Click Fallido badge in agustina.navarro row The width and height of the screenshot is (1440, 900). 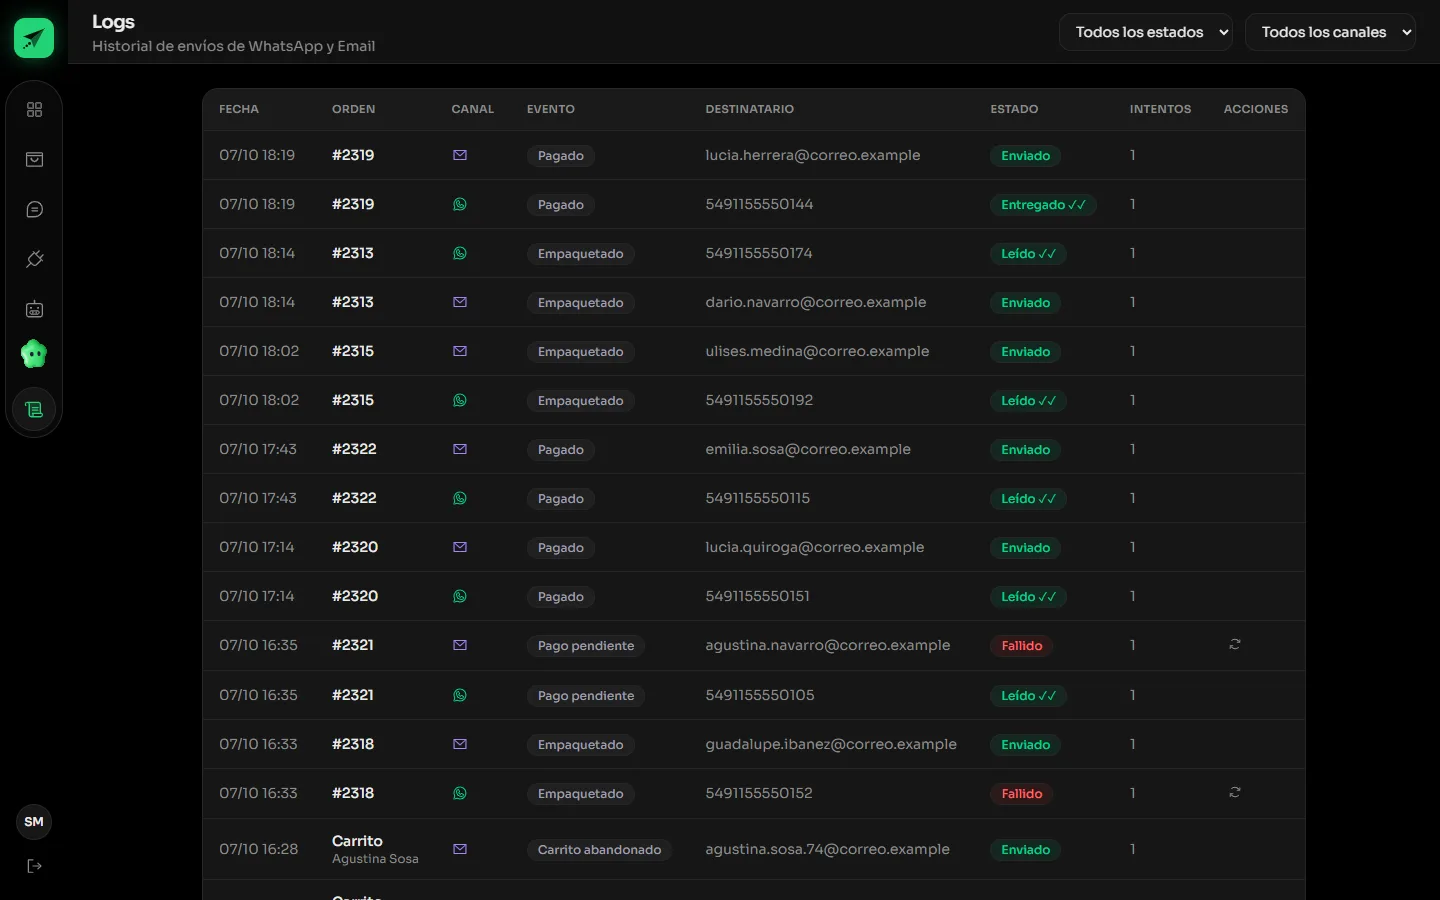point(1021,646)
